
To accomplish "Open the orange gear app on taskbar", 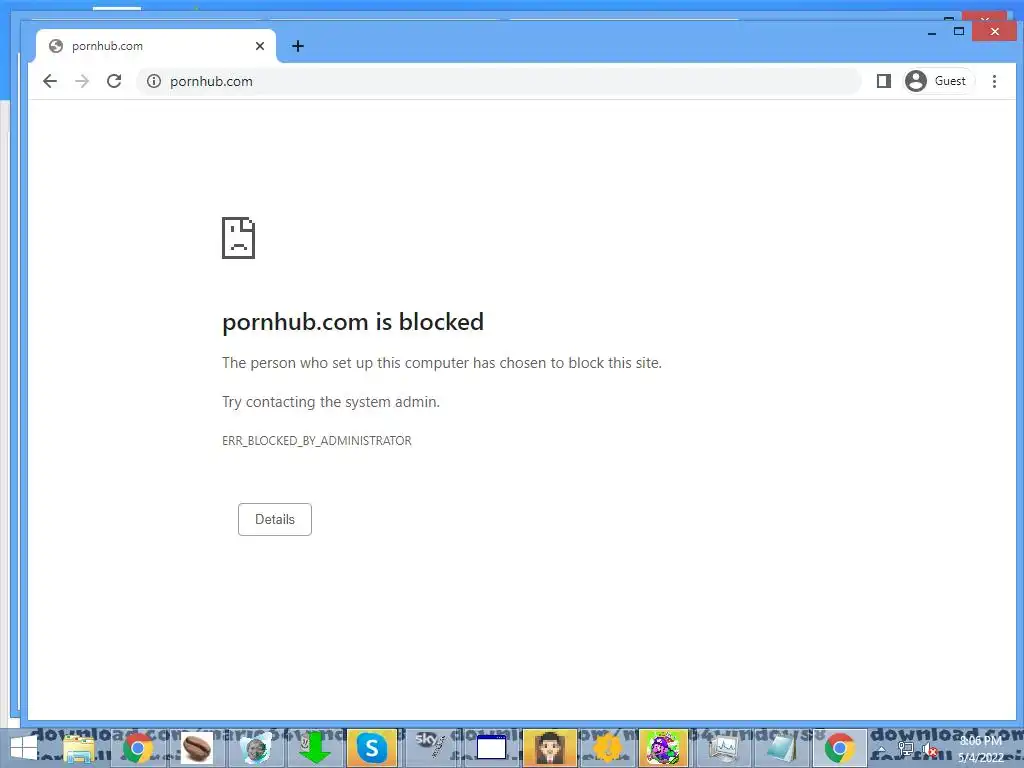I will tap(607, 748).
